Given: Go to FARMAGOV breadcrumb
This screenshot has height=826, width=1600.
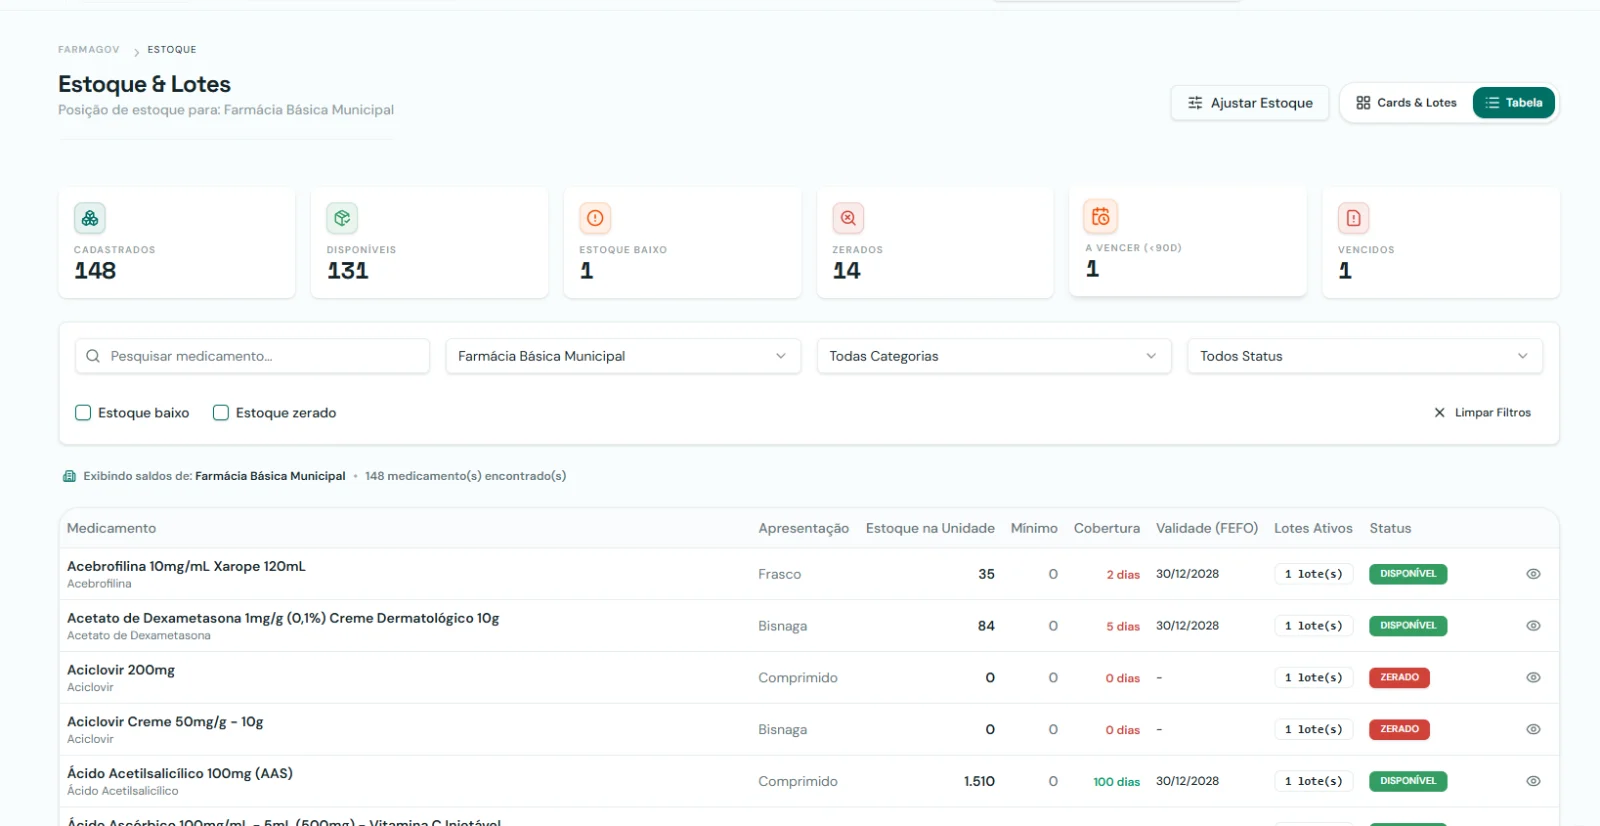Looking at the screenshot, I should 89,50.
